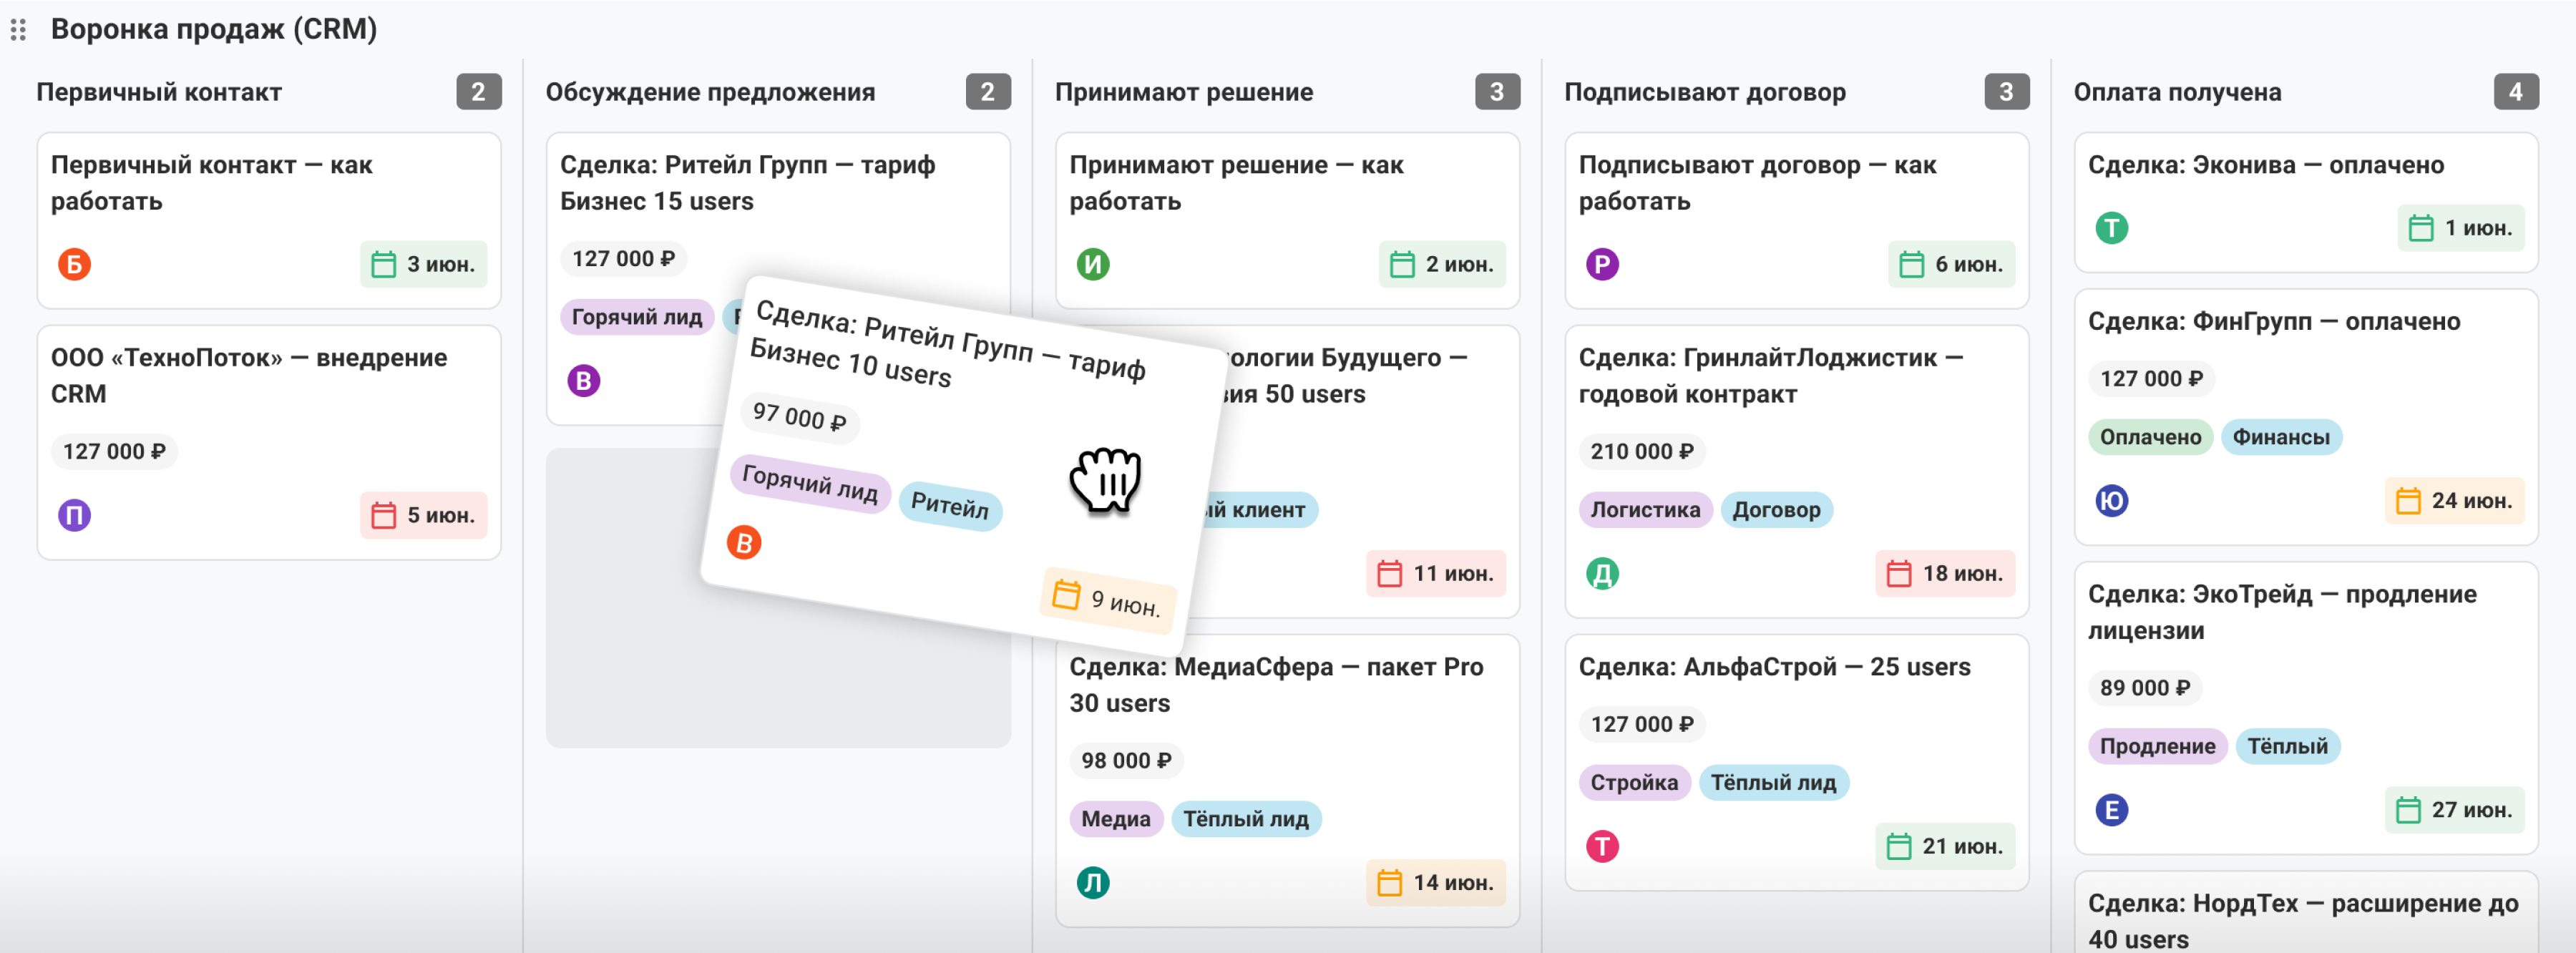Viewport: 2576px width, 953px height.
Task: Select the Логистика tag on ГринлайтЛоджистик card
Action: tap(1645, 510)
